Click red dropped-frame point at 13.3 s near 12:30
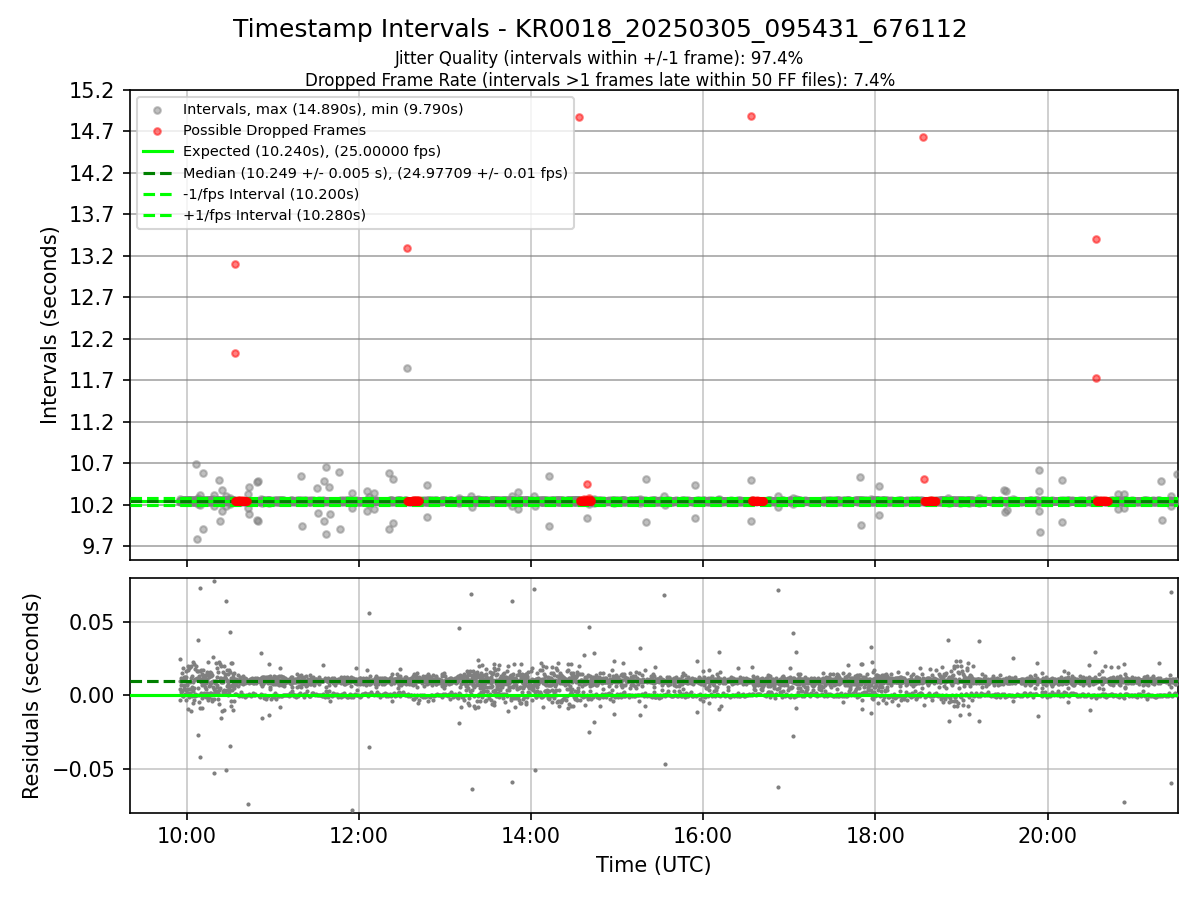Image resolution: width=1200 pixels, height=900 pixels. coord(407,248)
